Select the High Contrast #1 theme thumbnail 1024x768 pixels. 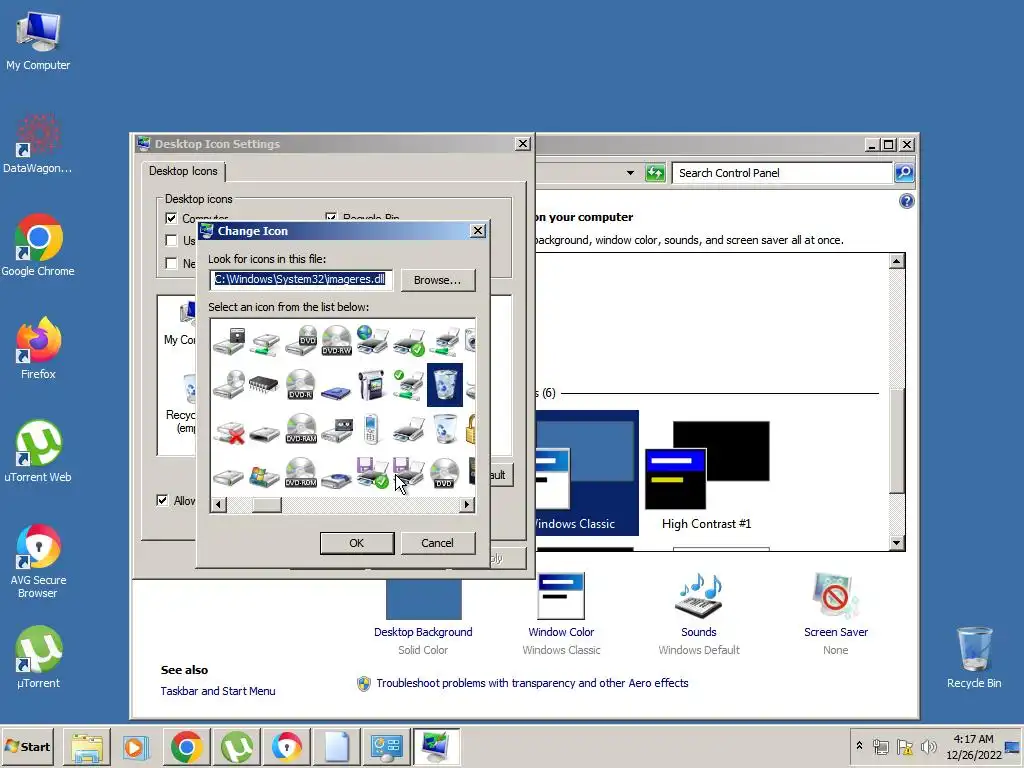(707, 475)
